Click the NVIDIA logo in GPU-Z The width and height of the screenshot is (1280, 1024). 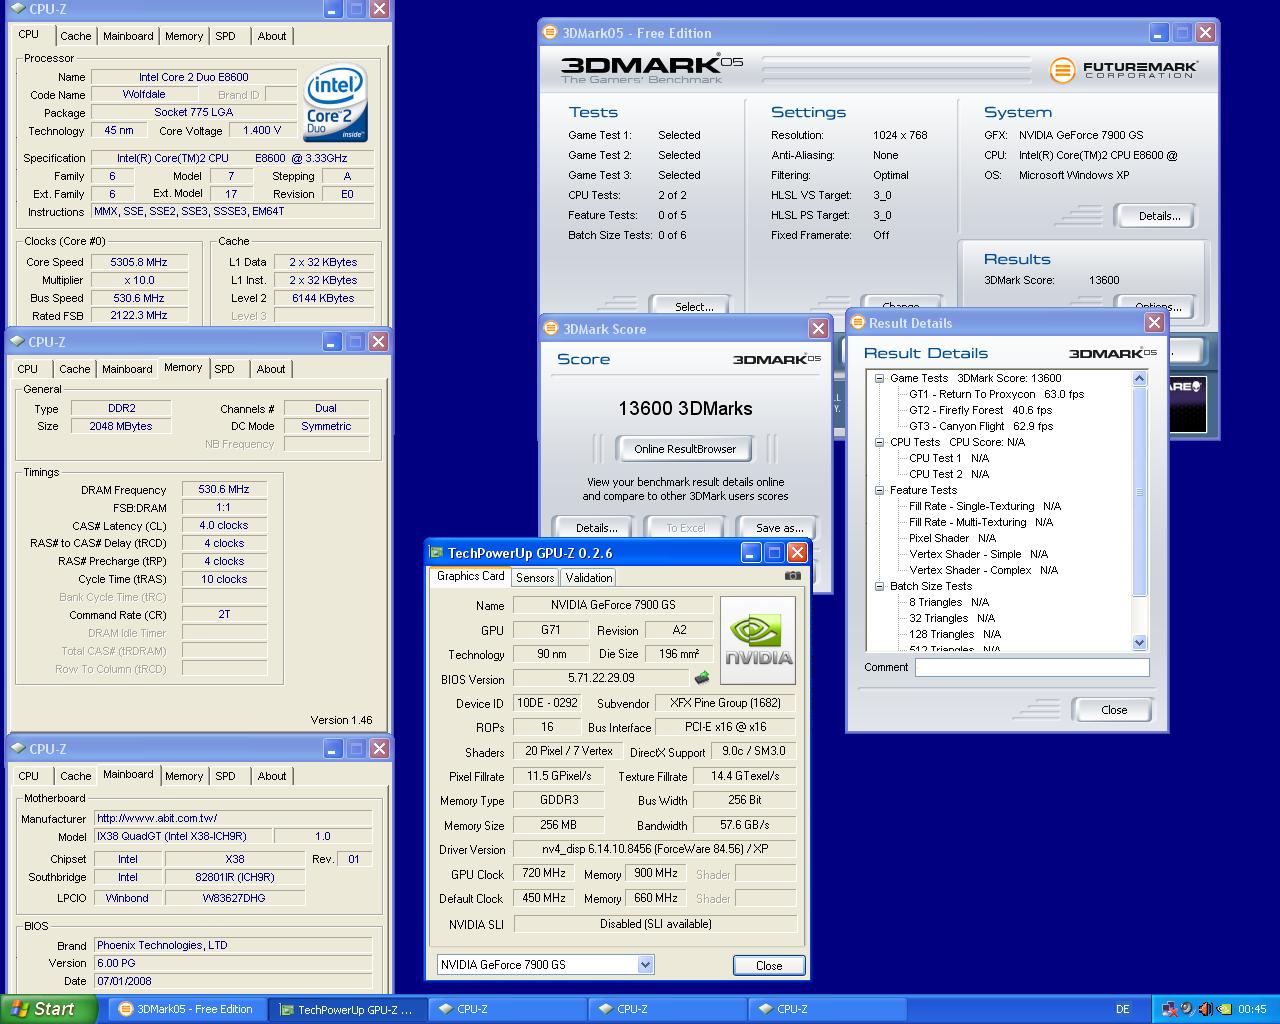tap(758, 640)
